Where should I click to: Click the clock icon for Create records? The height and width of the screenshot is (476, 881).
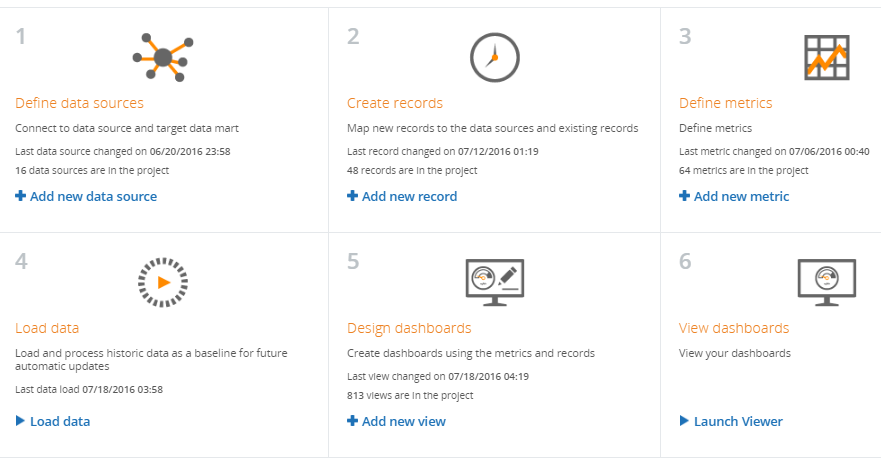495,57
